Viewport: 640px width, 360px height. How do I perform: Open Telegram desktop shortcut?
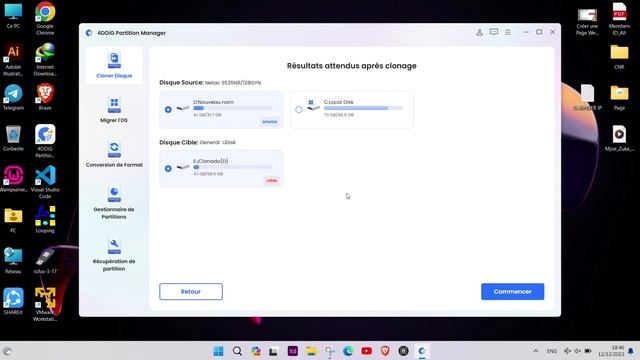click(x=13, y=97)
